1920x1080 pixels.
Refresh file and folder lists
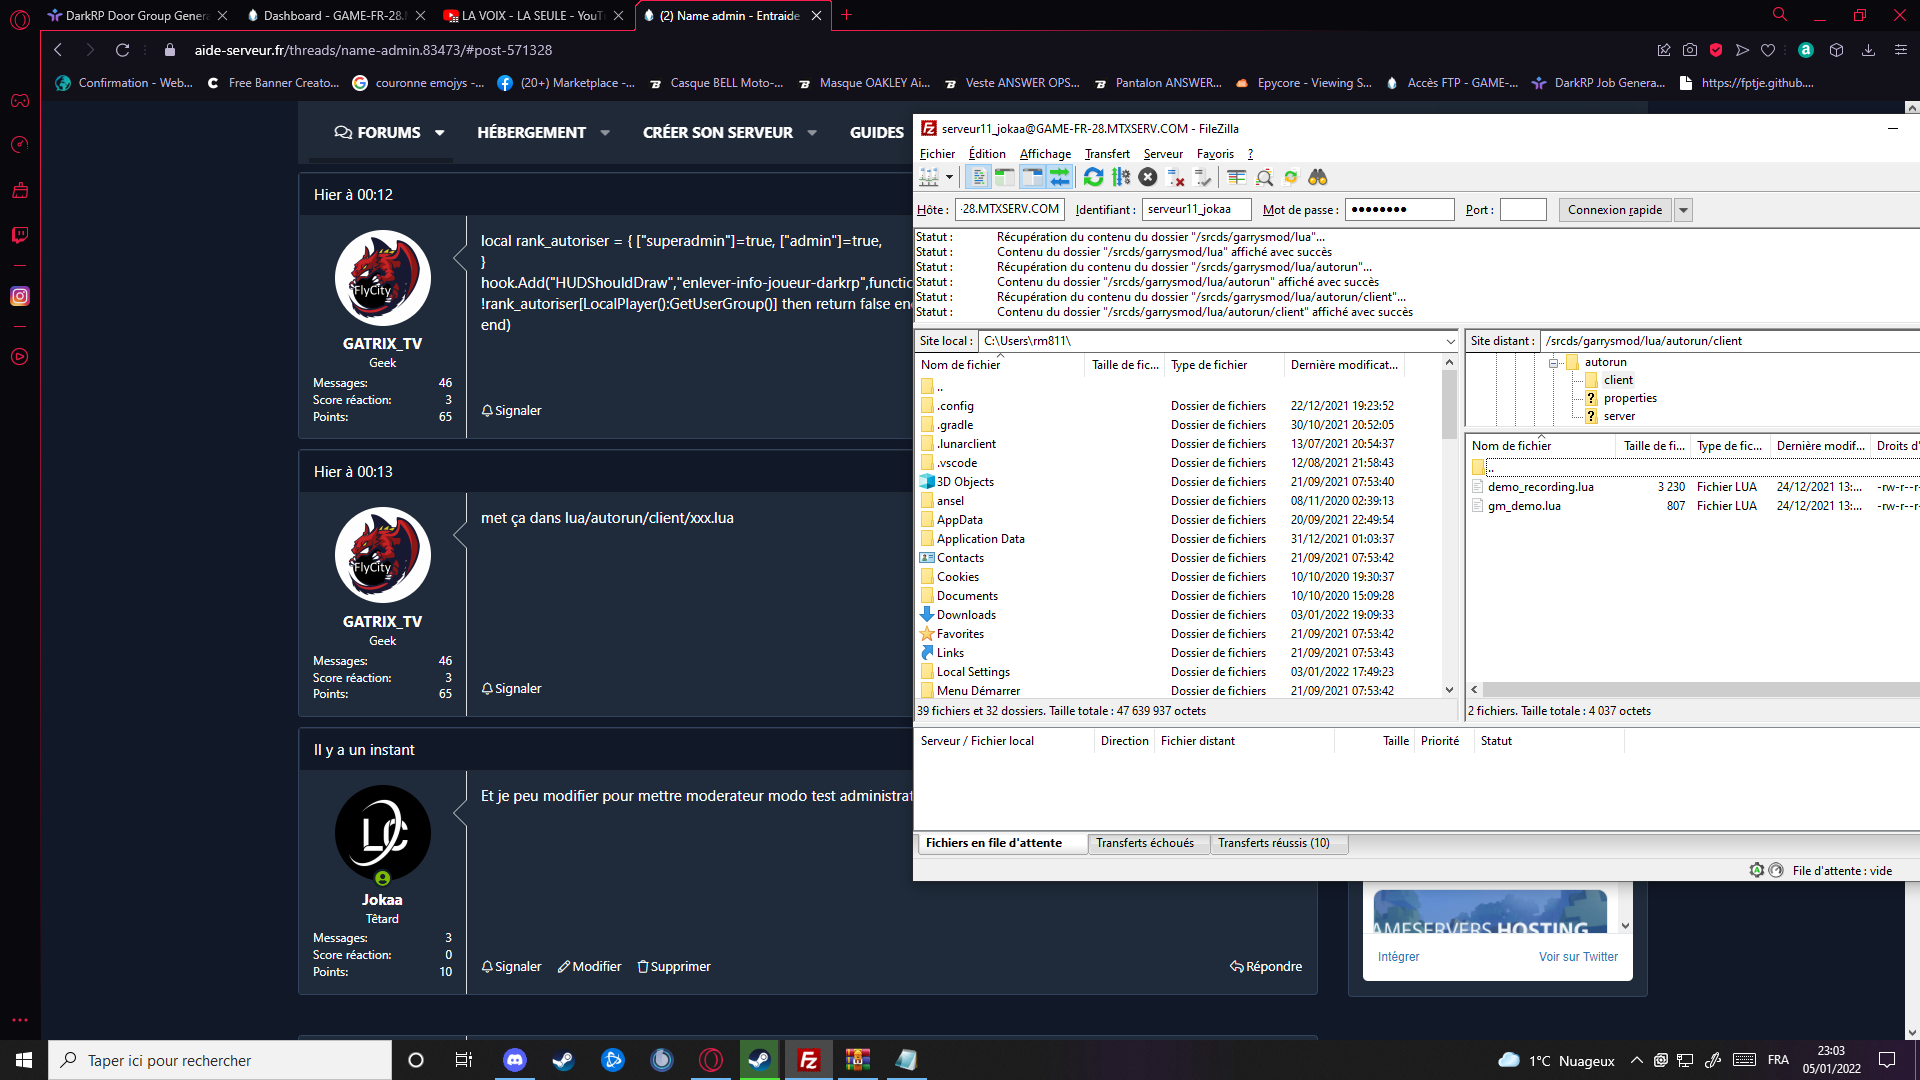[1094, 177]
